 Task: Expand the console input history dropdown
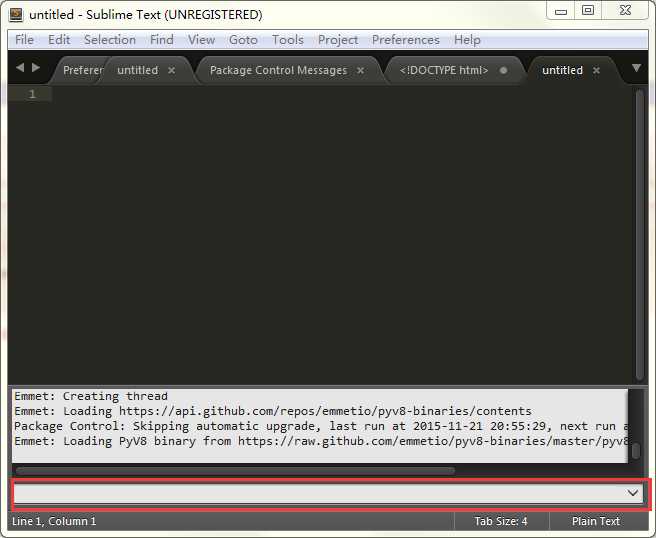tap(633, 493)
